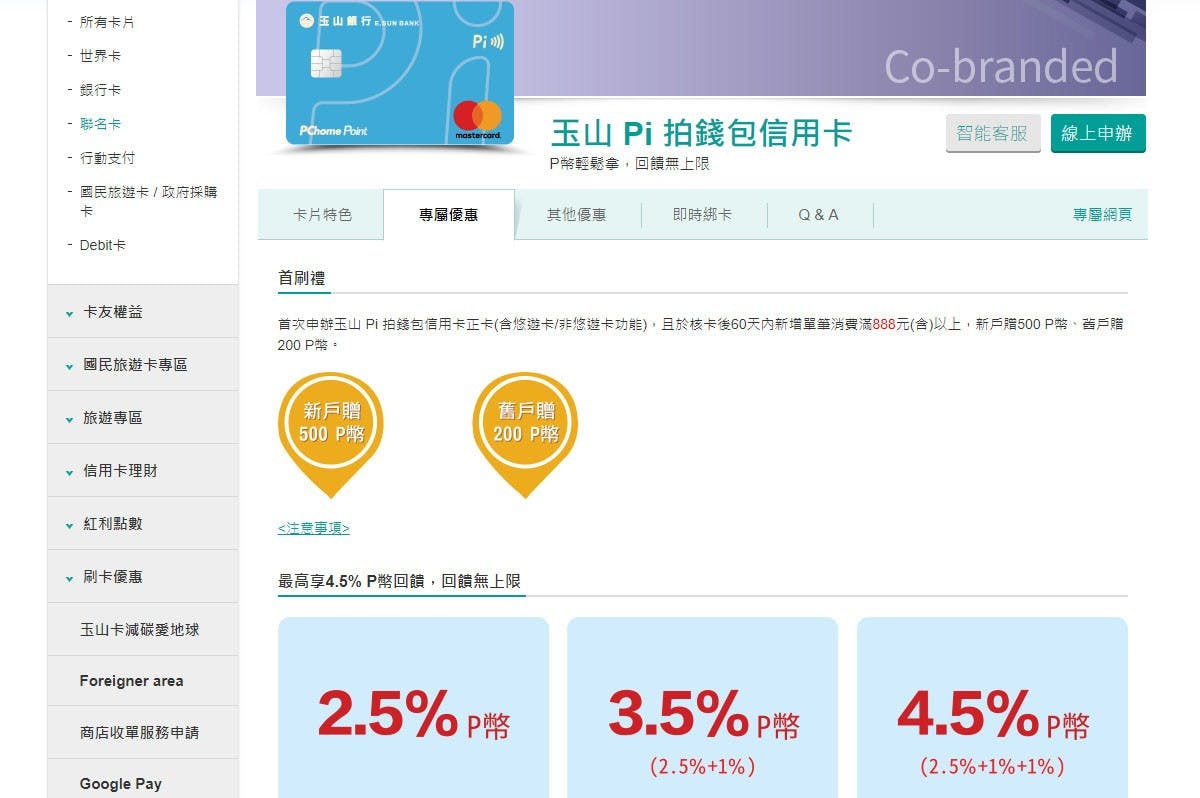Click the 線上申辦 apply button
This screenshot has width=1200, height=798.
point(1098,133)
